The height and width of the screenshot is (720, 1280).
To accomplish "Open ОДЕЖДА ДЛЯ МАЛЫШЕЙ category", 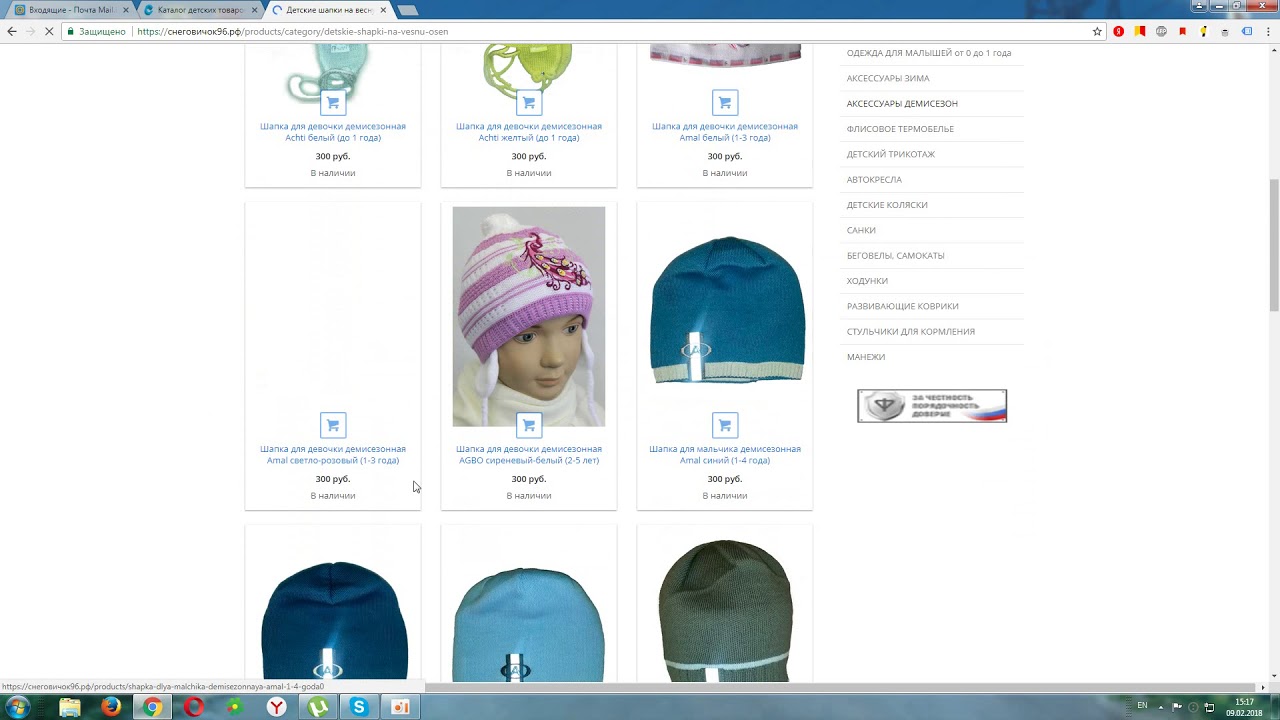I will (929, 53).
